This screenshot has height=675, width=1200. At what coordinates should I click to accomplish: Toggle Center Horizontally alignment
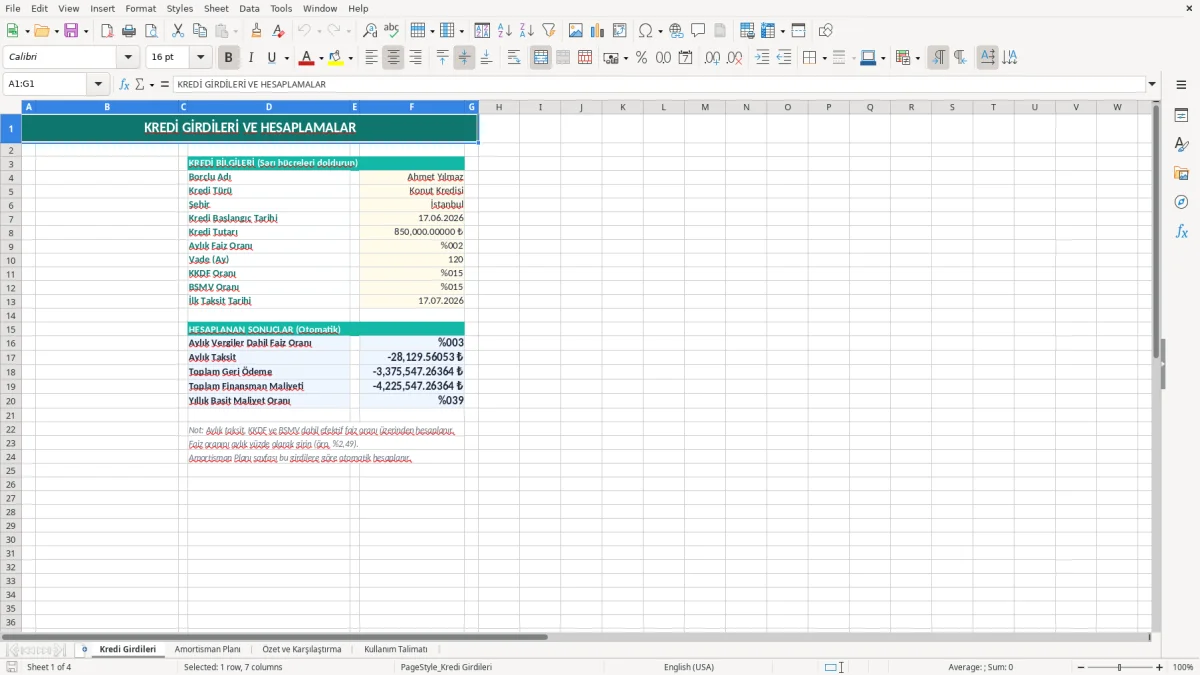pos(393,58)
